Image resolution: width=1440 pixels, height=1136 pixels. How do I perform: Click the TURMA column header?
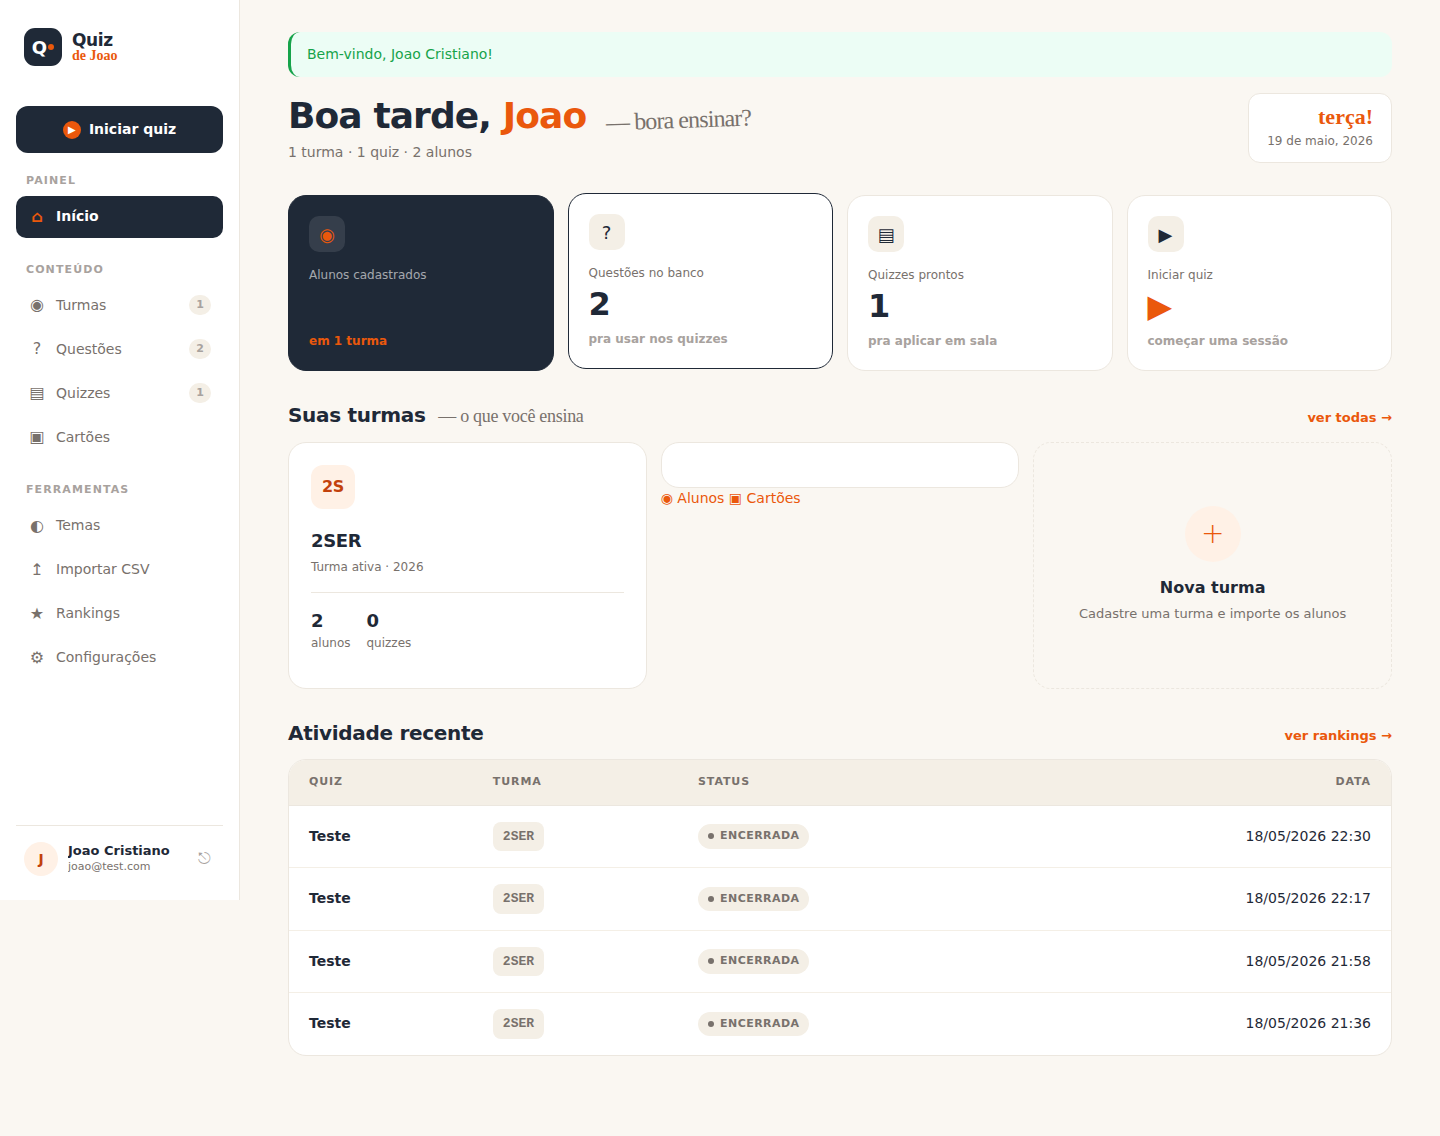point(517,781)
